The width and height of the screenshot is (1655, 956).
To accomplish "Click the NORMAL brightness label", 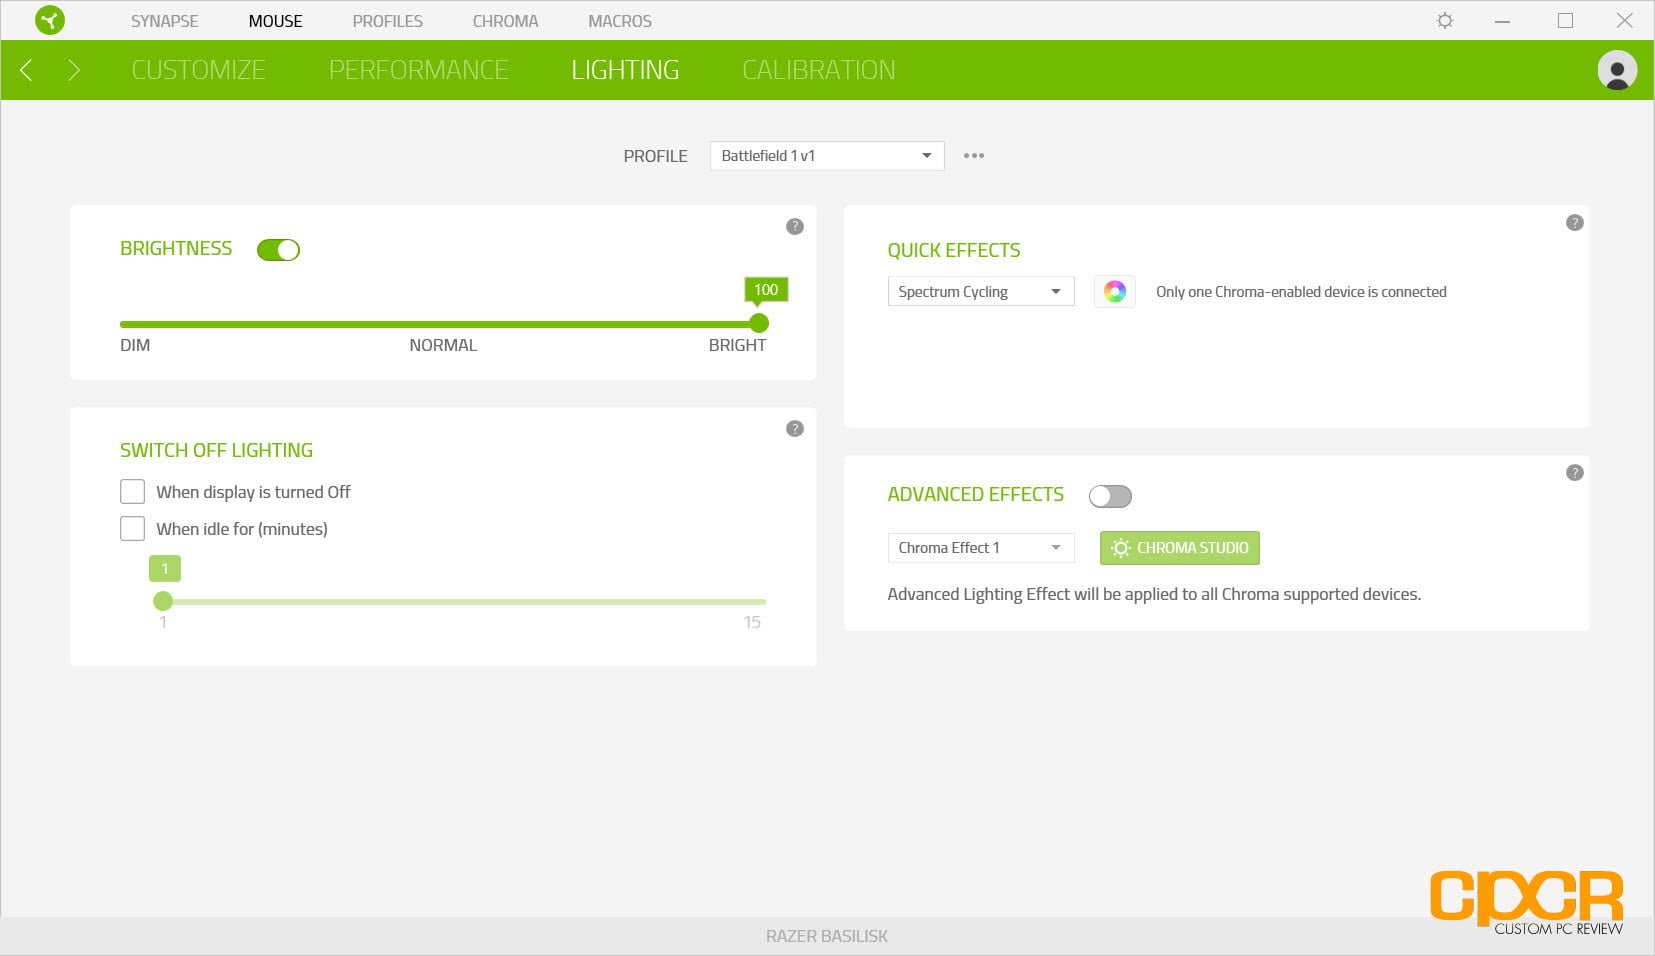I will (x=443, y=345).
